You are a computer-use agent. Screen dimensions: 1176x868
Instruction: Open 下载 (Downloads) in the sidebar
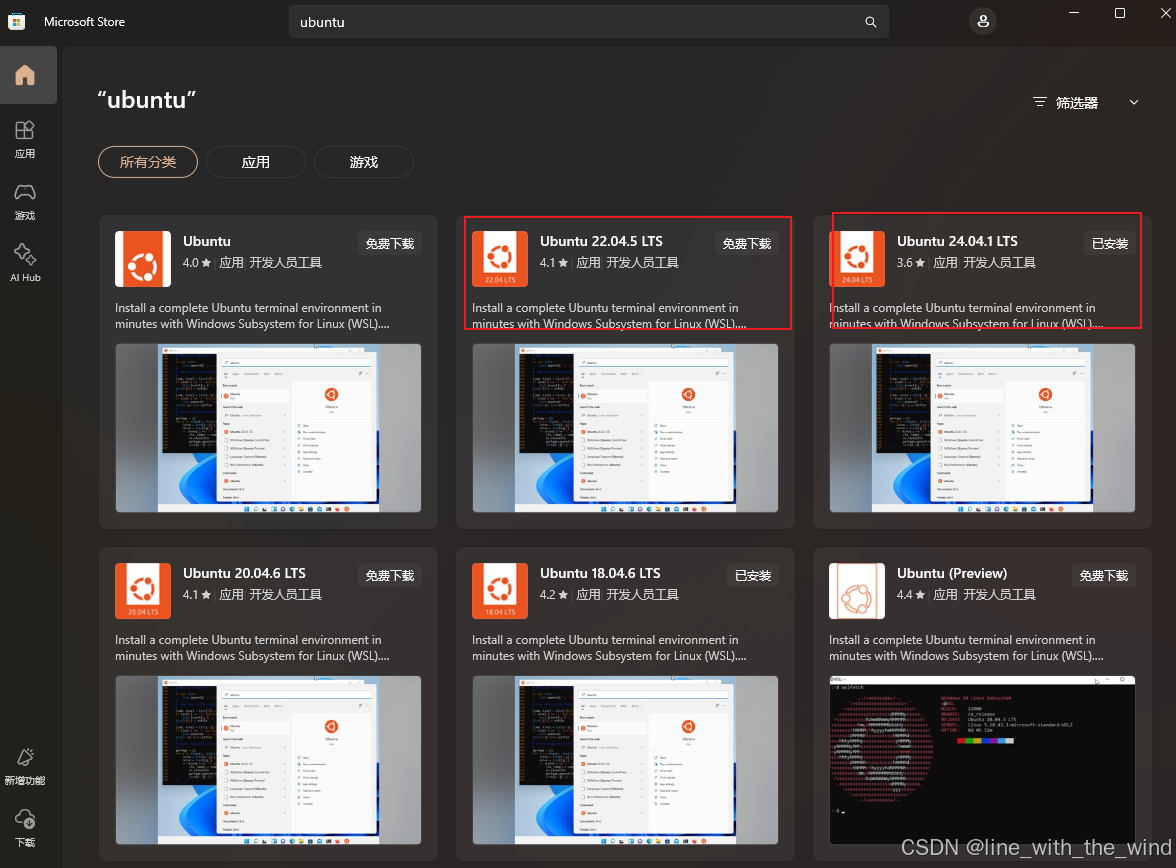[x=25, y=827]
